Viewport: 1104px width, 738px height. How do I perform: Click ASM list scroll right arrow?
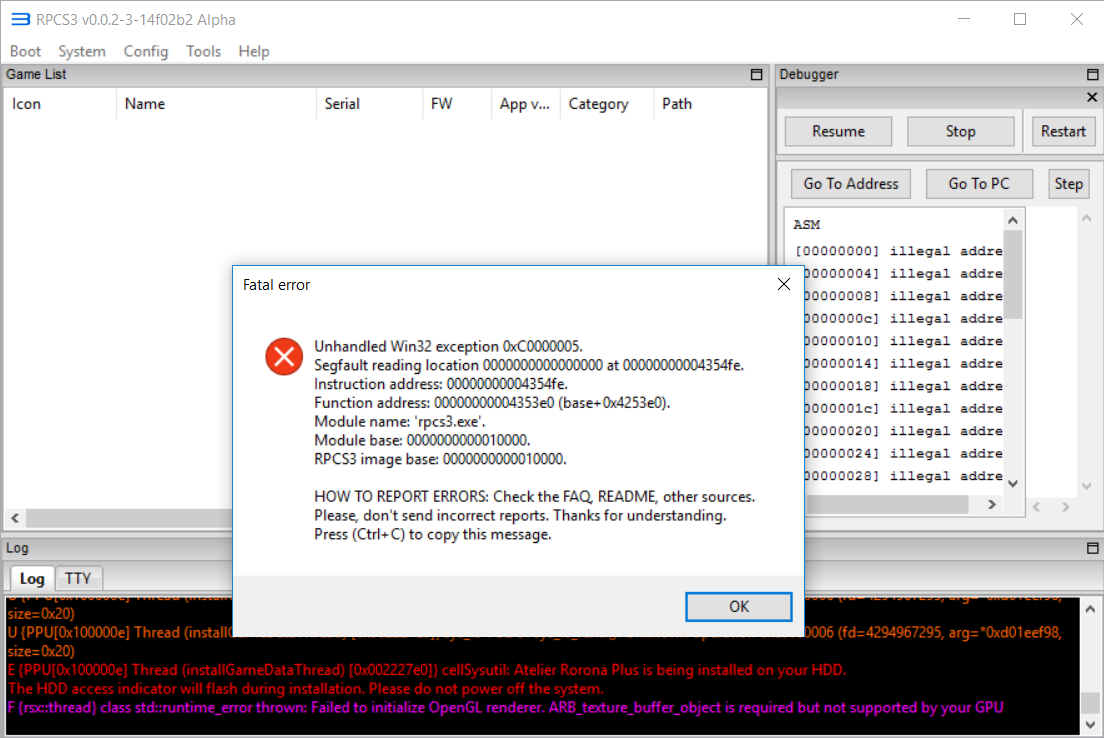pos(992,504)
